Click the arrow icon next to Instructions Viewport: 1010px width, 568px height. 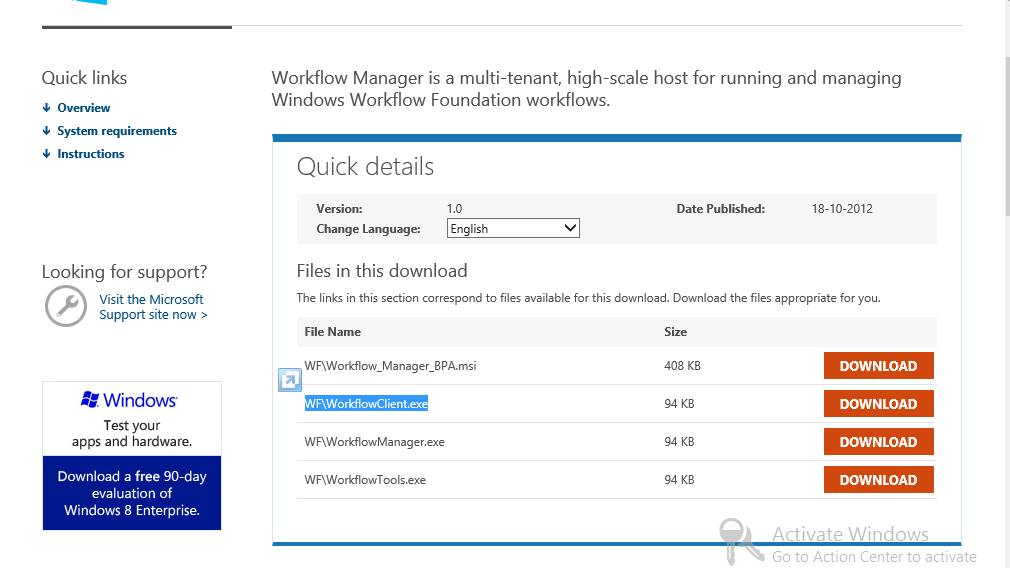coord(46,154)
